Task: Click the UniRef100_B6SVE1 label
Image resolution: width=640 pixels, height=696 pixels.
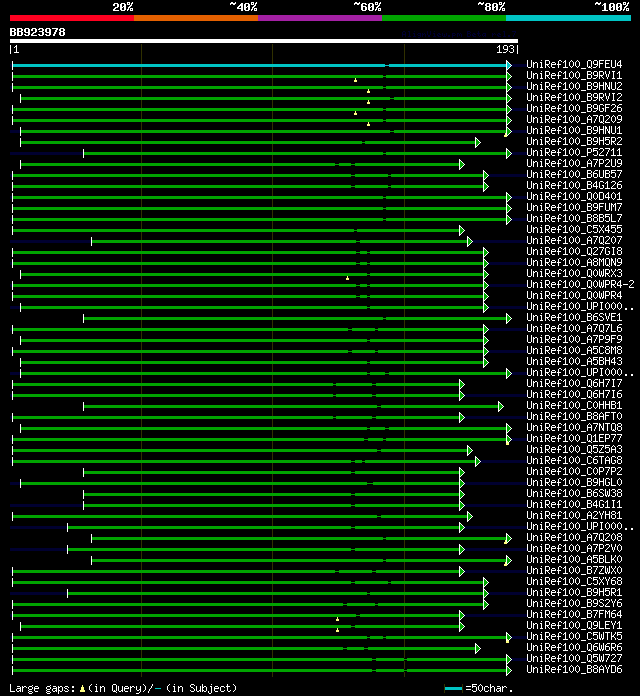Action: 574,317
